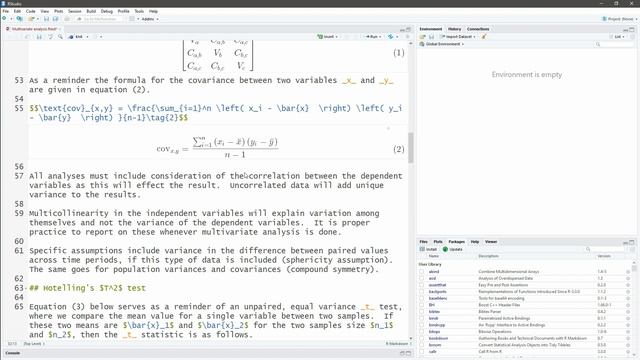Viewport: 640px width, 360px height.
Task: Click the Workspace Panes layout icon
Action: click(132, 19)
